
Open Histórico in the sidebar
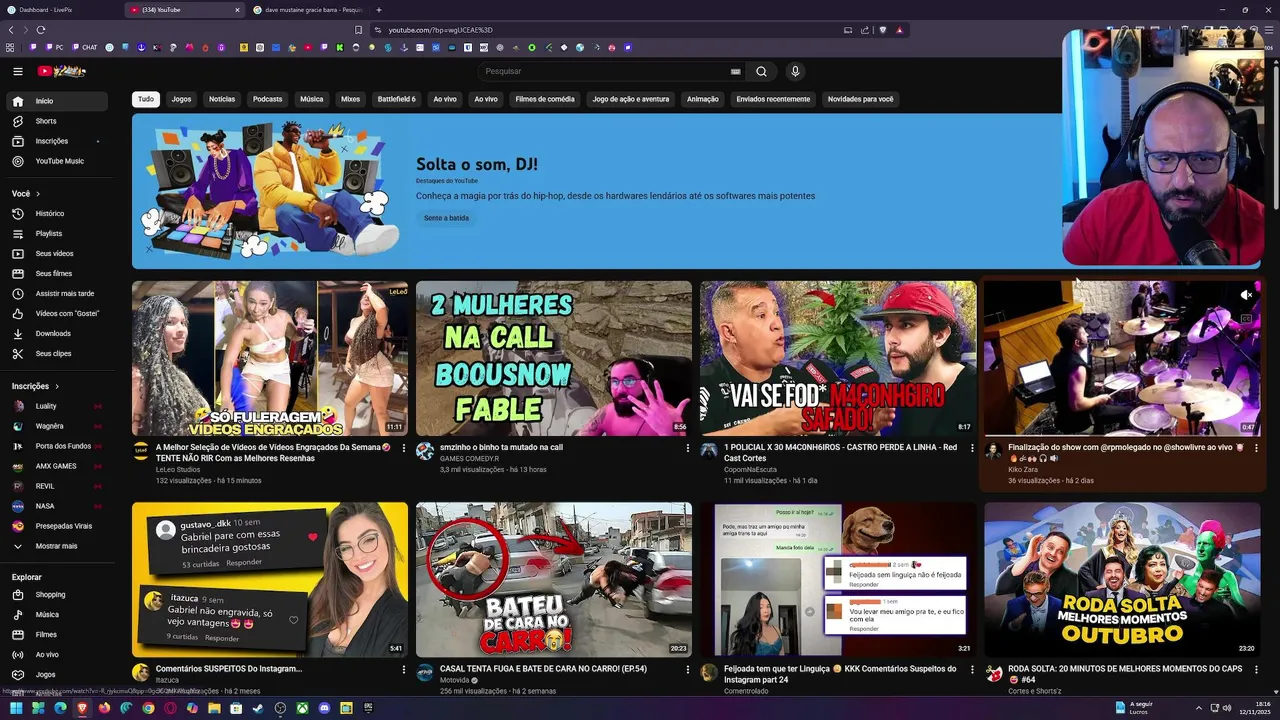click(x=58, y=213)
